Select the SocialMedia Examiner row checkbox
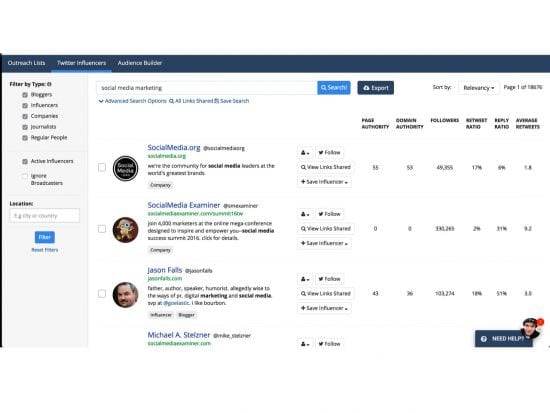The width and height of the screenshot is (550, 413). pos(102,229)
